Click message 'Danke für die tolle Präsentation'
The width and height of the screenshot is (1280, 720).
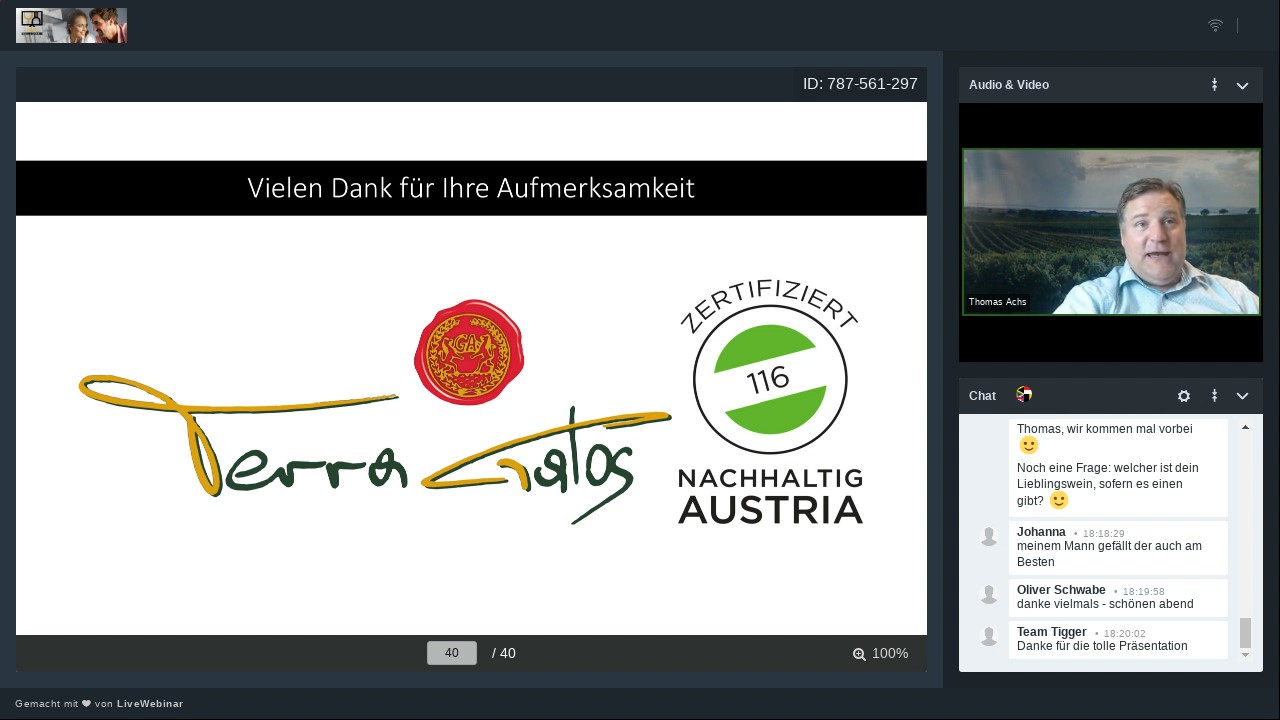[x=1102, y=646]
